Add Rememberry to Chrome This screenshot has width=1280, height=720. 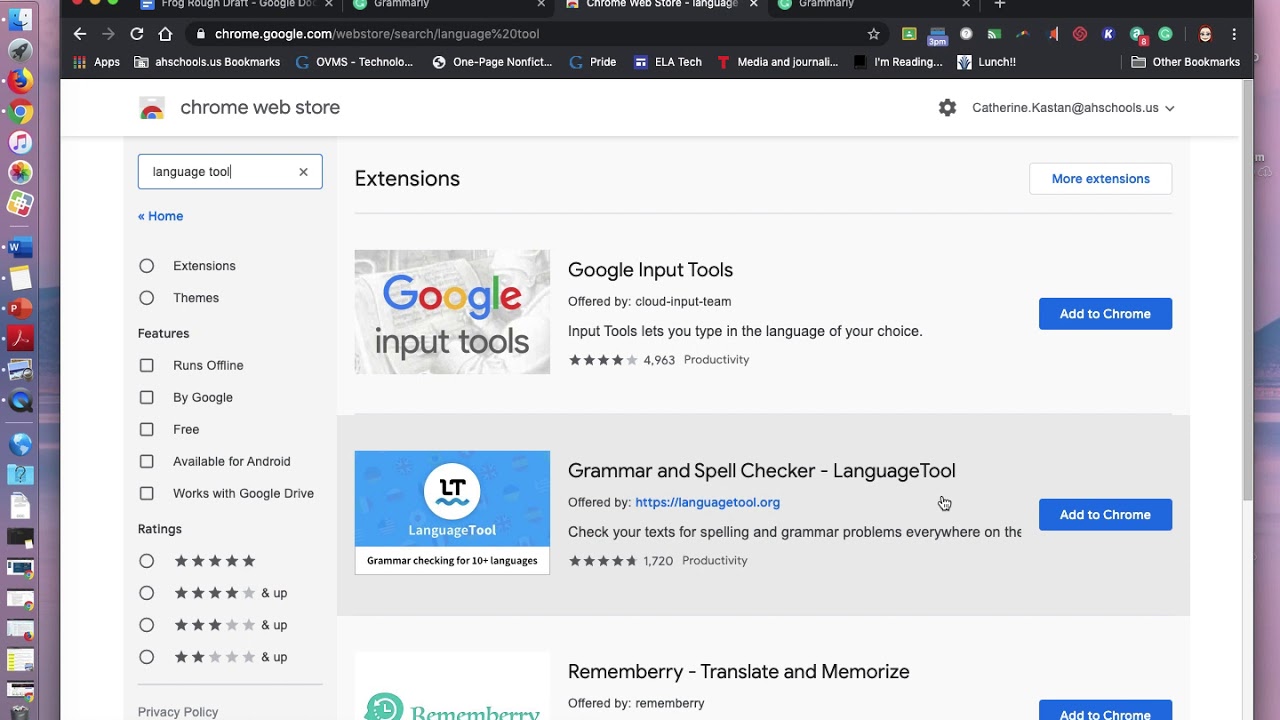pyautogui.click(x=1105, y=710)
